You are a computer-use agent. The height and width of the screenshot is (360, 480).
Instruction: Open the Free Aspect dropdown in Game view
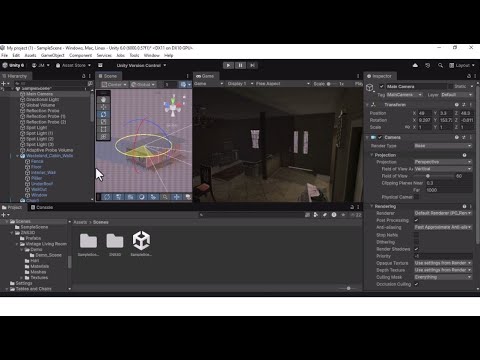tap(283, 84)
